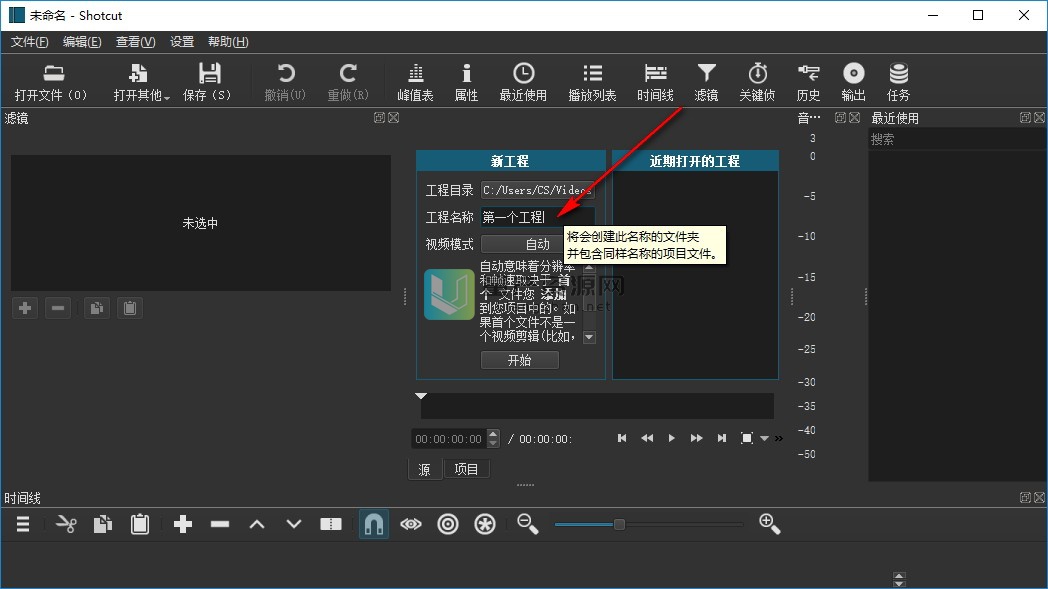The image size is (1048, 589).
Task: Click the fast forward button
Action: 696,438
